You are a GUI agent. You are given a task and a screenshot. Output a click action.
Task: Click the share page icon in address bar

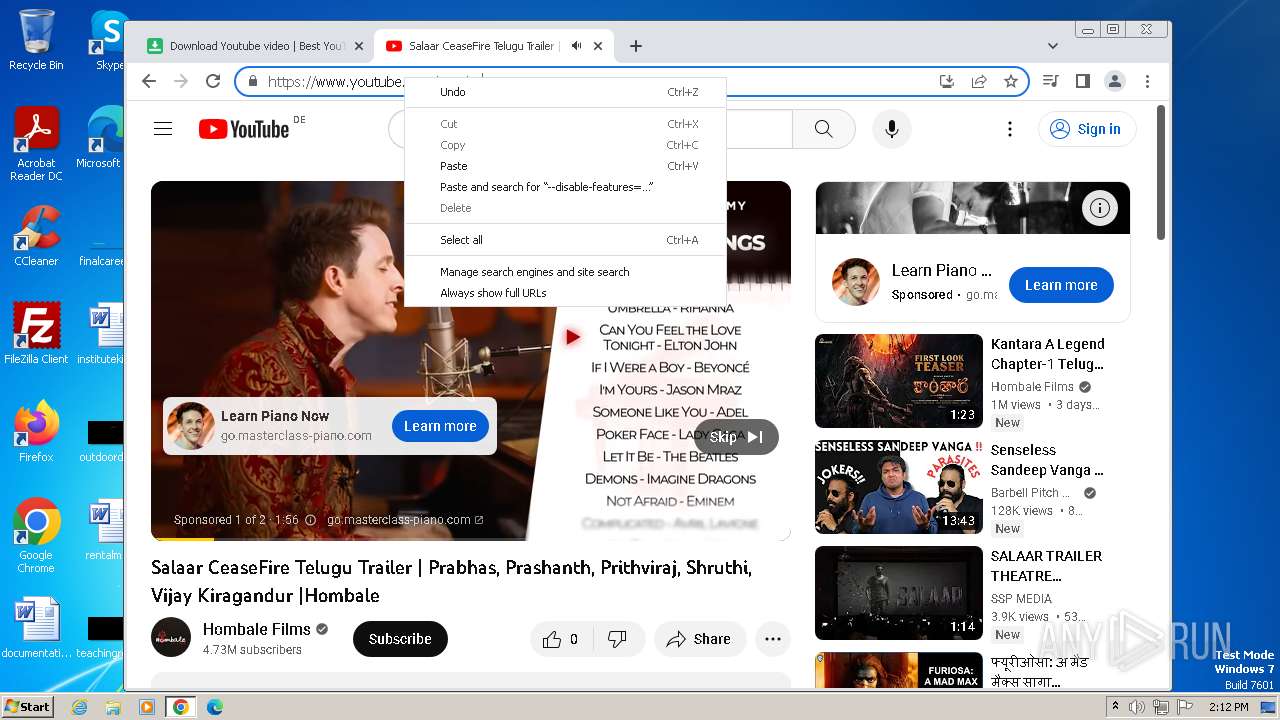[979, 82]
